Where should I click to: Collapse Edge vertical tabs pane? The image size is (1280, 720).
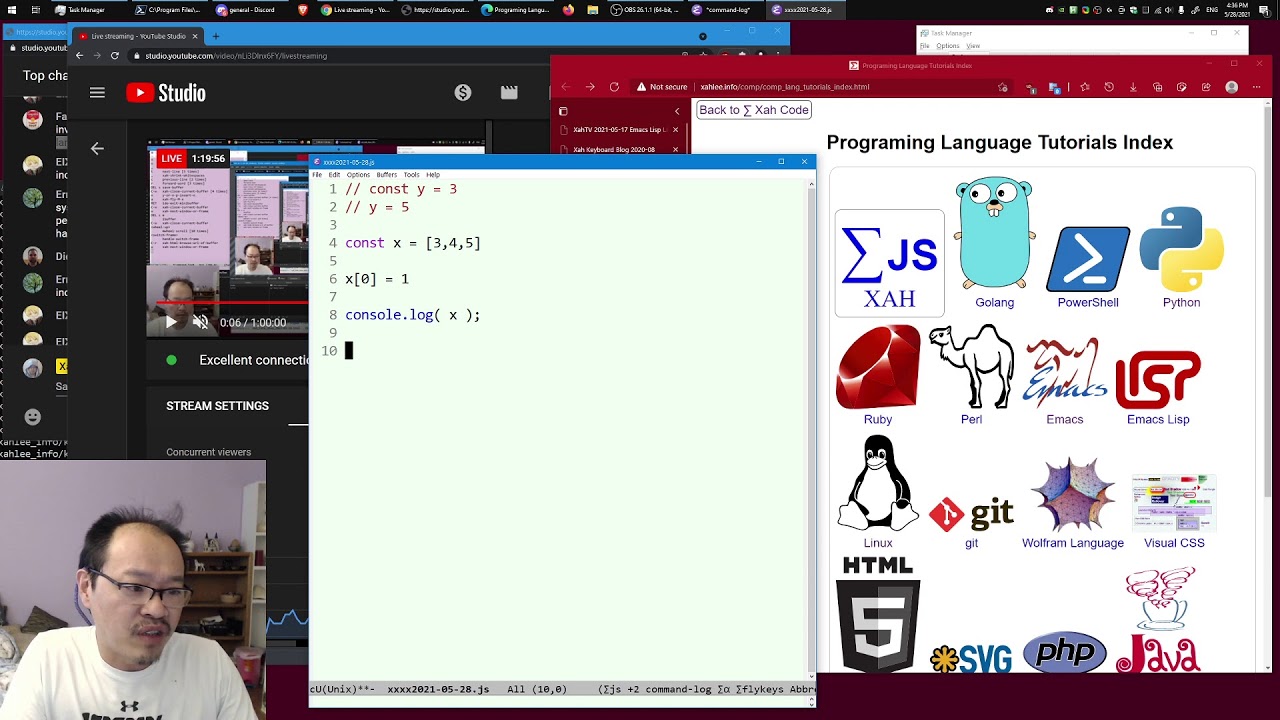677,111
